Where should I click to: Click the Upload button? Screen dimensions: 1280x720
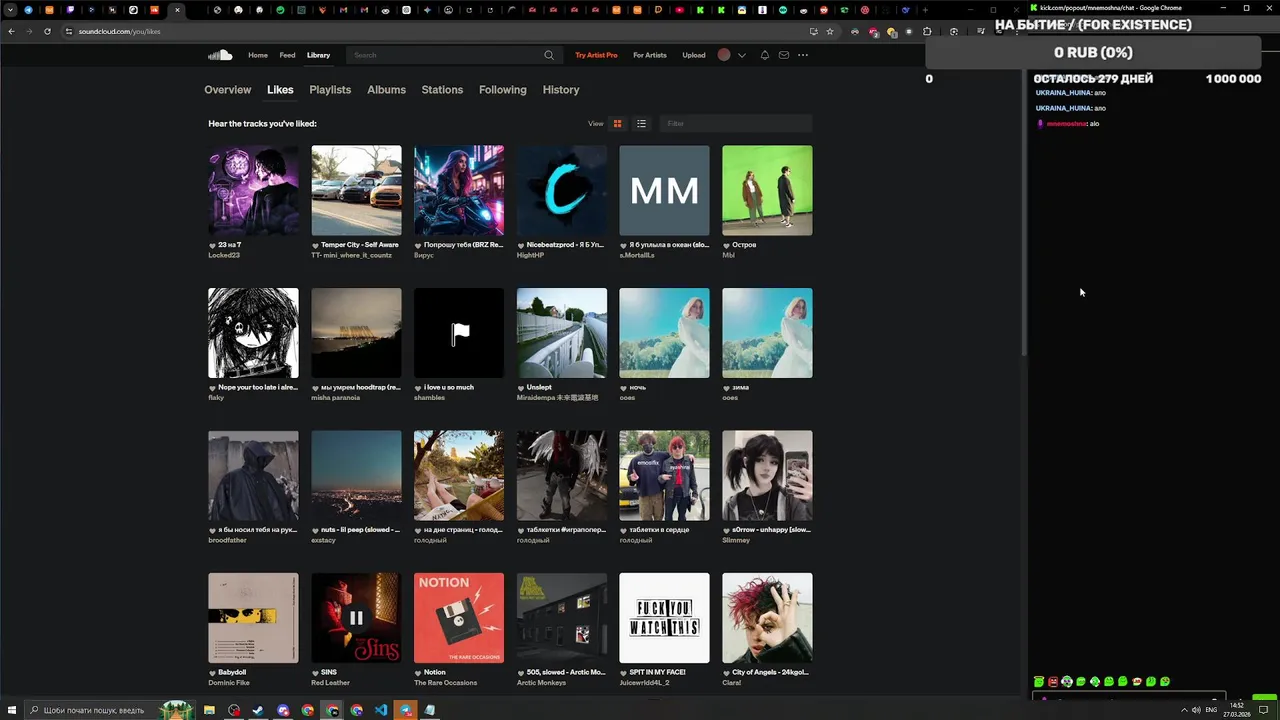[x=694, y=55]
